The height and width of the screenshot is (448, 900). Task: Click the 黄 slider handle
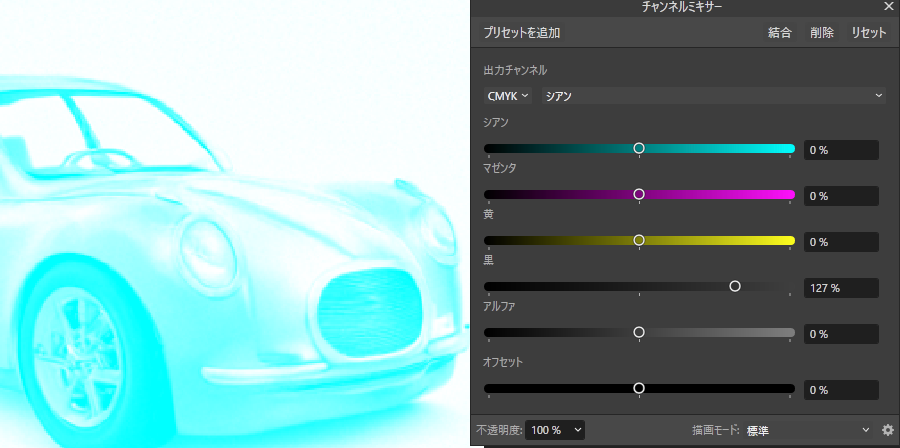coord(639,240)
